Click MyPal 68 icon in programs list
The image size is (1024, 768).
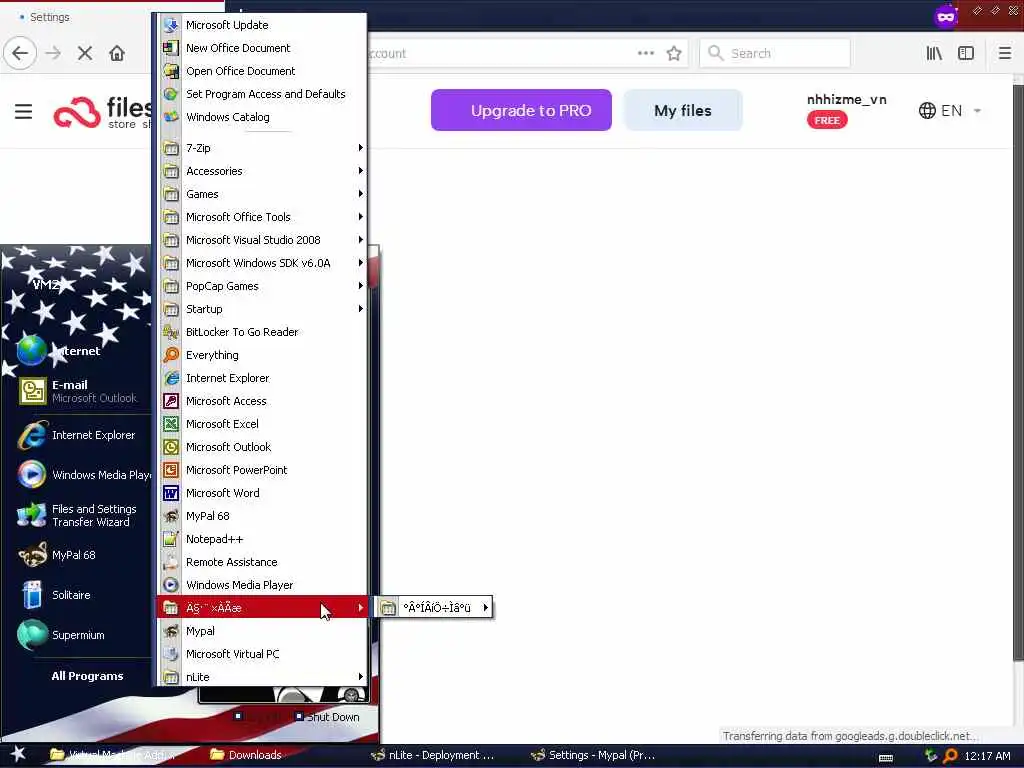170,516
